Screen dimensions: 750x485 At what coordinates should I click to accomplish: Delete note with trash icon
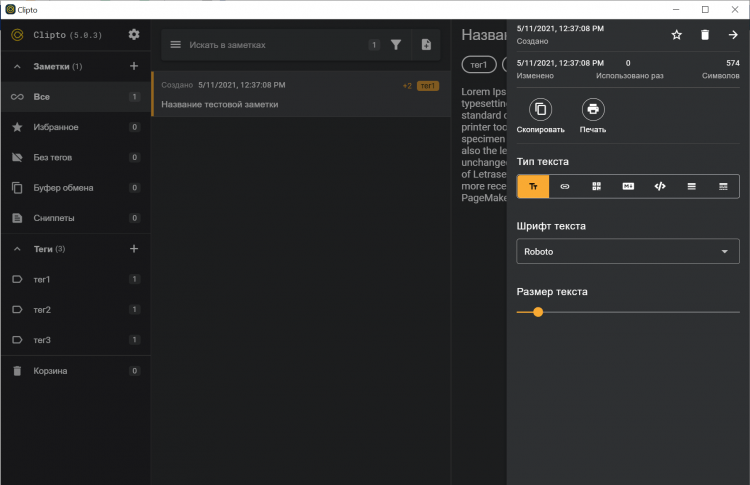[x=705, y=35]
